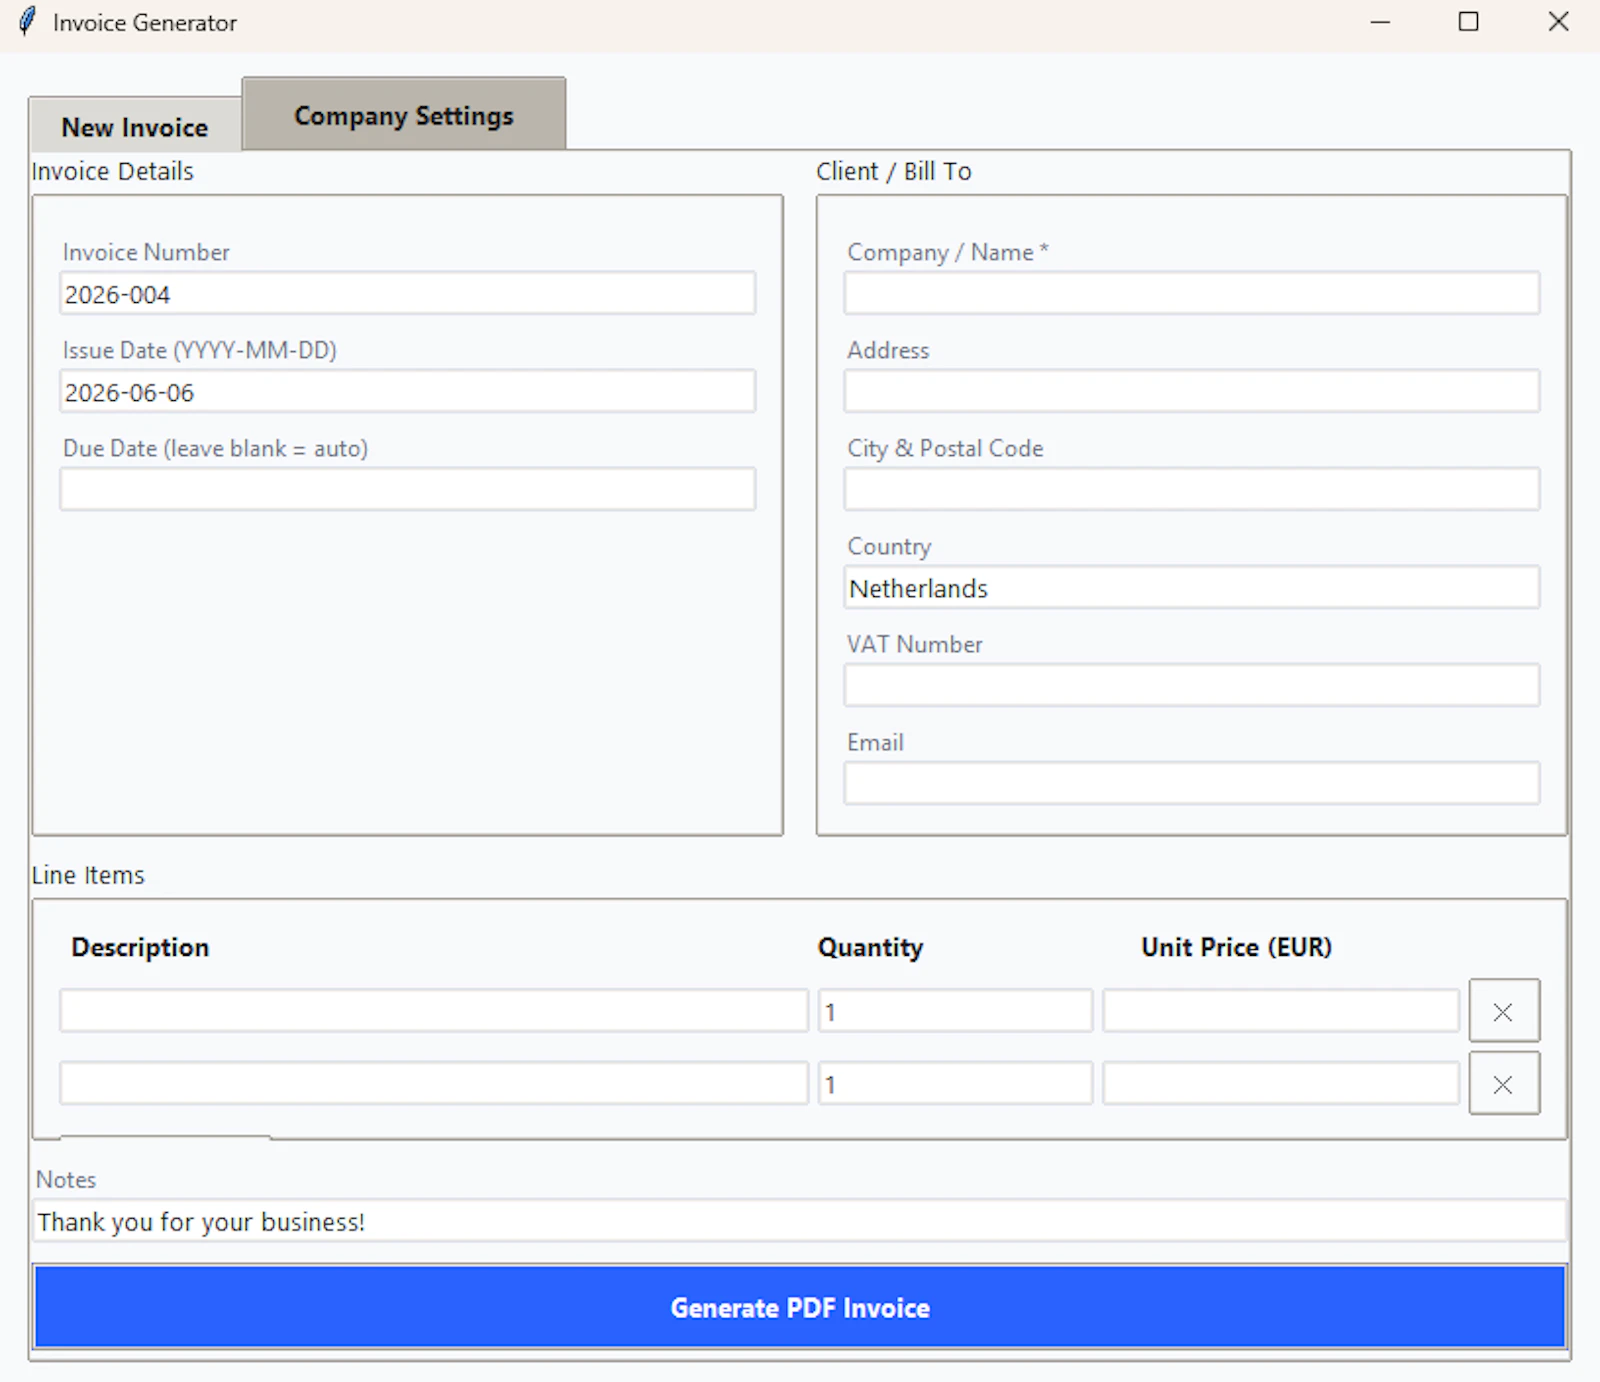Image resolution: width=1600 pixels, height=1382 pixels.
Task: Click the "Due Date (leave blank = auto)" label
Action: point(215,448)
